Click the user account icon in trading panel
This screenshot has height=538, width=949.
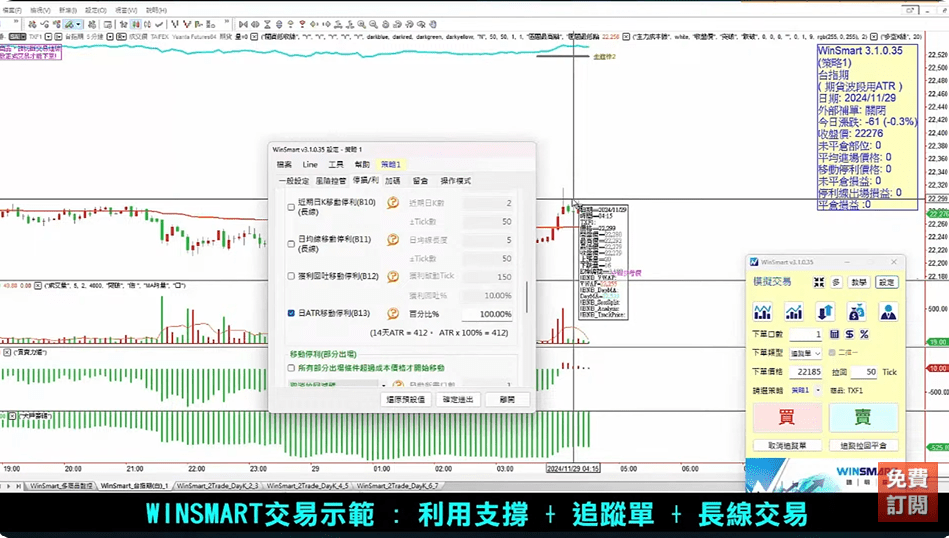[888, 312]
